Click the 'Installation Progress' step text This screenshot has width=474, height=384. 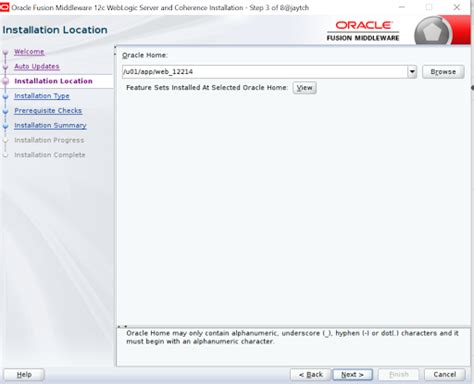point(49,140)
